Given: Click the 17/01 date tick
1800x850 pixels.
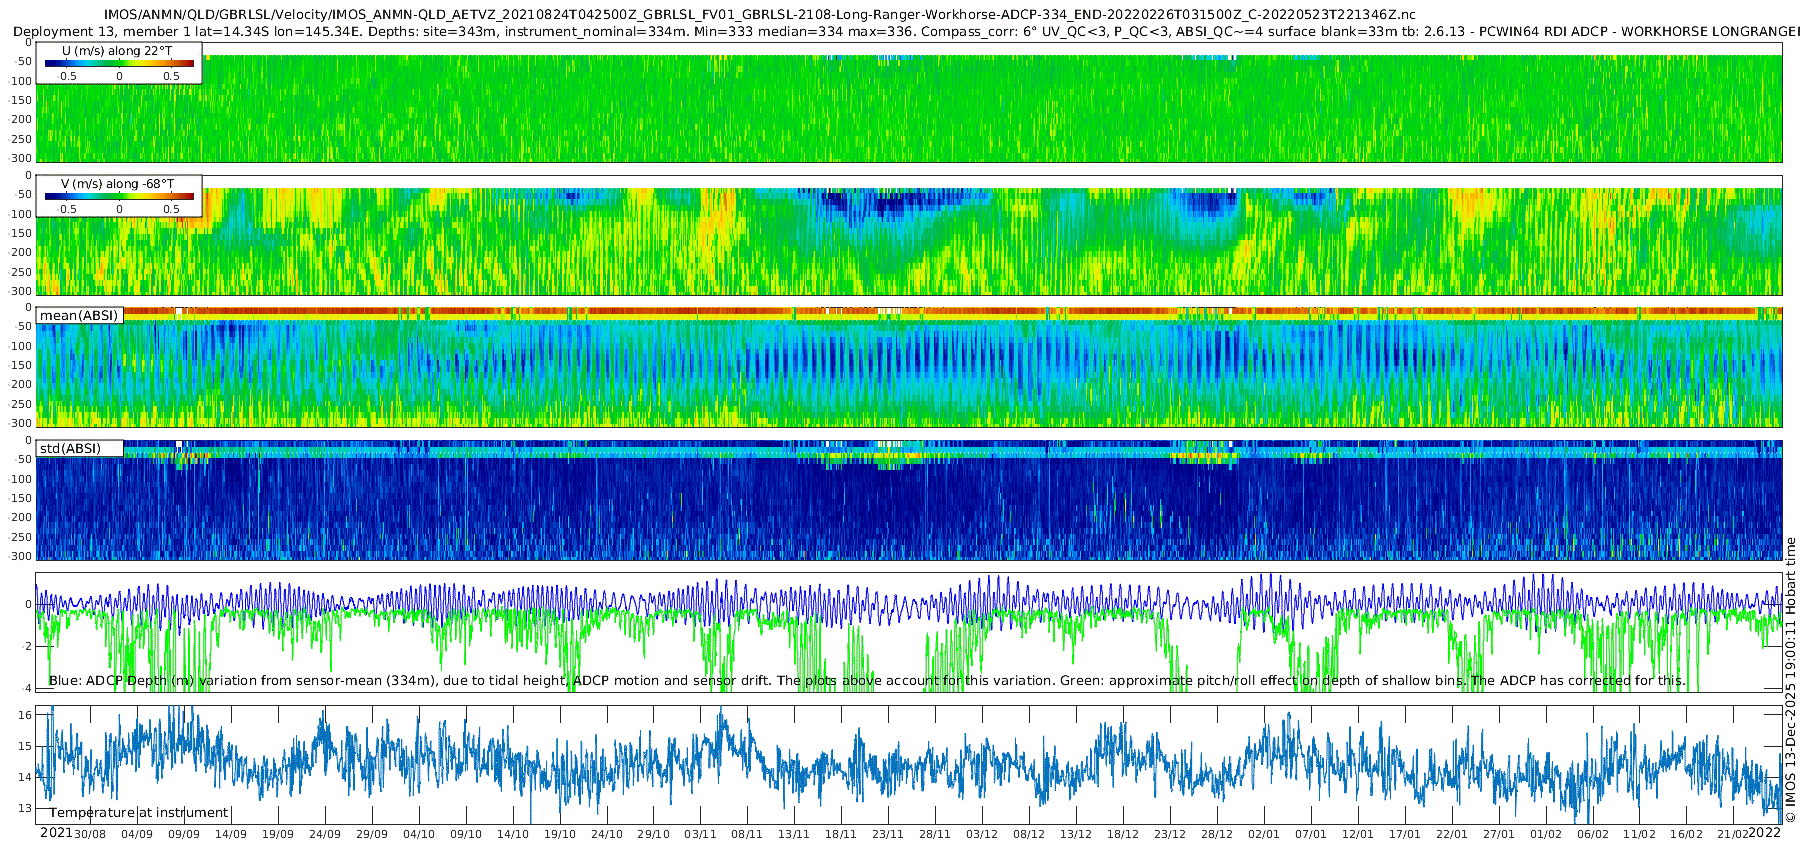Looking at the screenshot, I should pyautogui.click(x=1405, y=834).
